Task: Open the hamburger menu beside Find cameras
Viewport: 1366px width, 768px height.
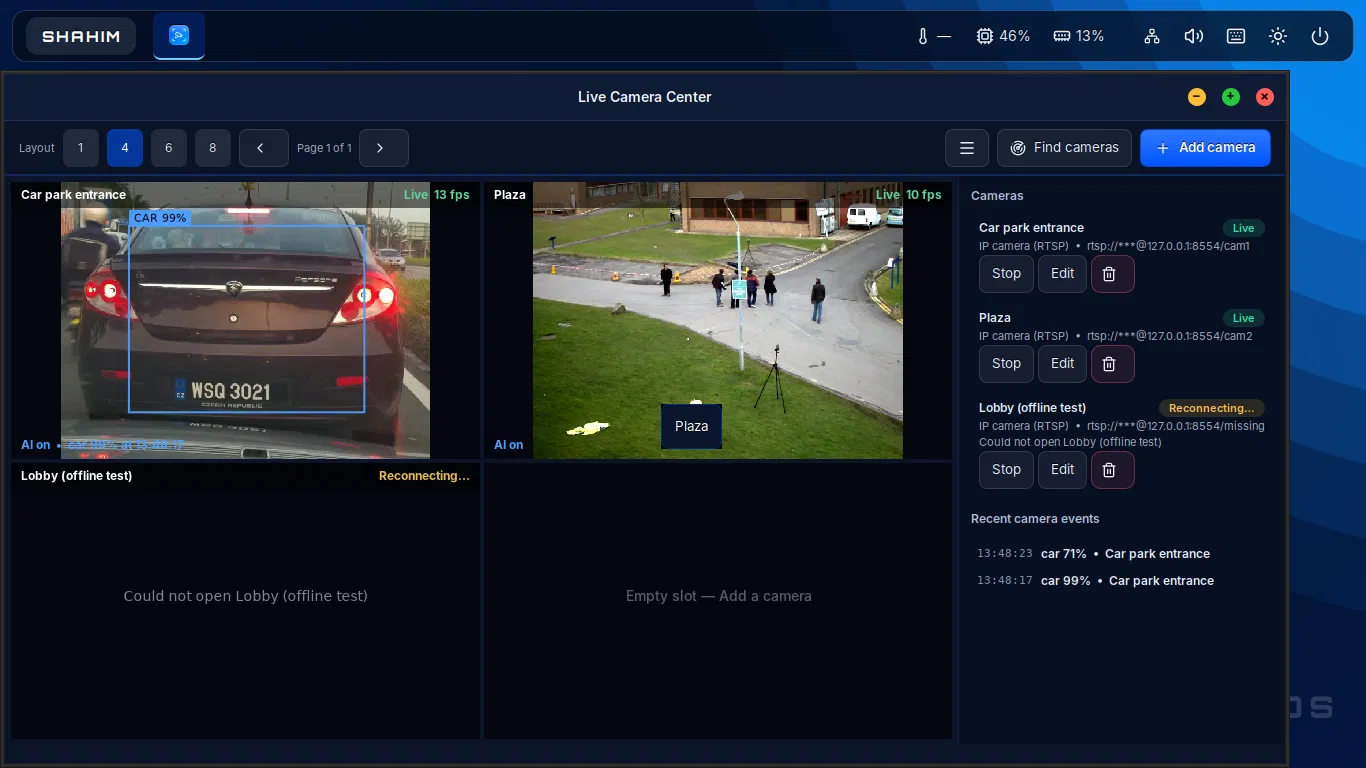Action: (967, 148)
